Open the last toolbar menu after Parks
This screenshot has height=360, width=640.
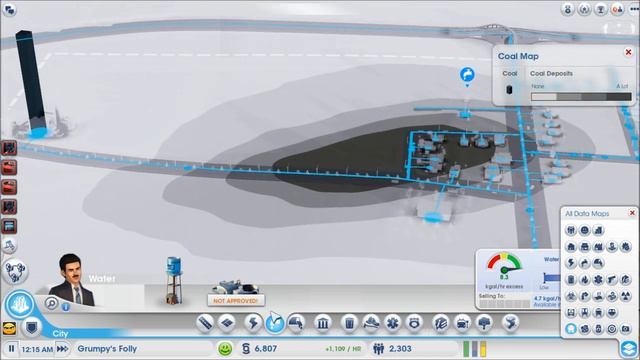[510, 323]
